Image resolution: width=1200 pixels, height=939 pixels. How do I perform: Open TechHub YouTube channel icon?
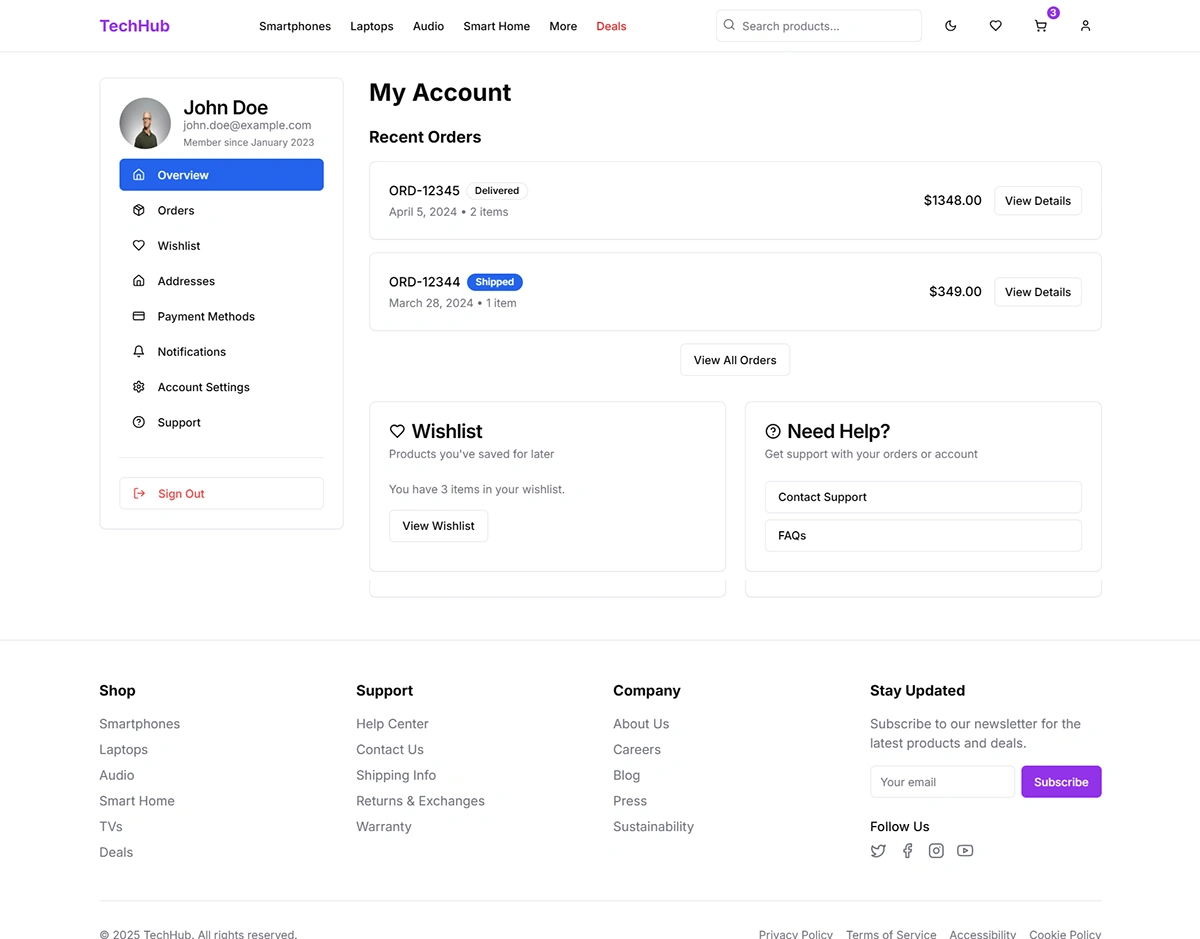(x=965, y=851)
